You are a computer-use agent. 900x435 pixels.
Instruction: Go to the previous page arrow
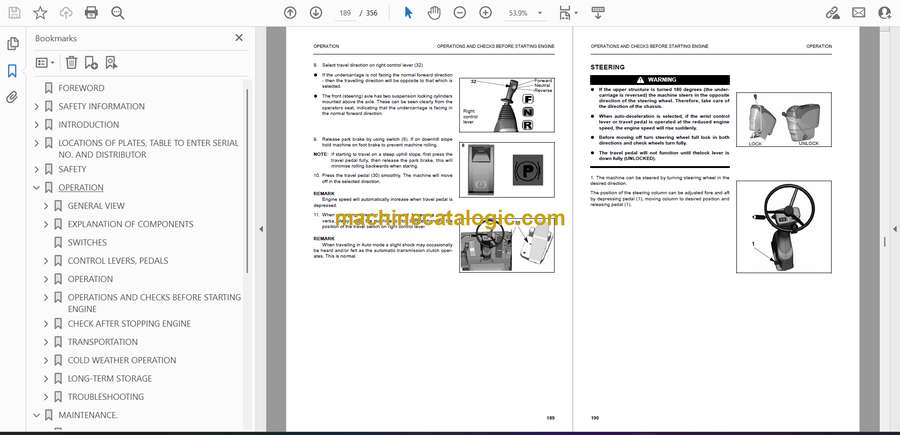(x=290, y=13)
